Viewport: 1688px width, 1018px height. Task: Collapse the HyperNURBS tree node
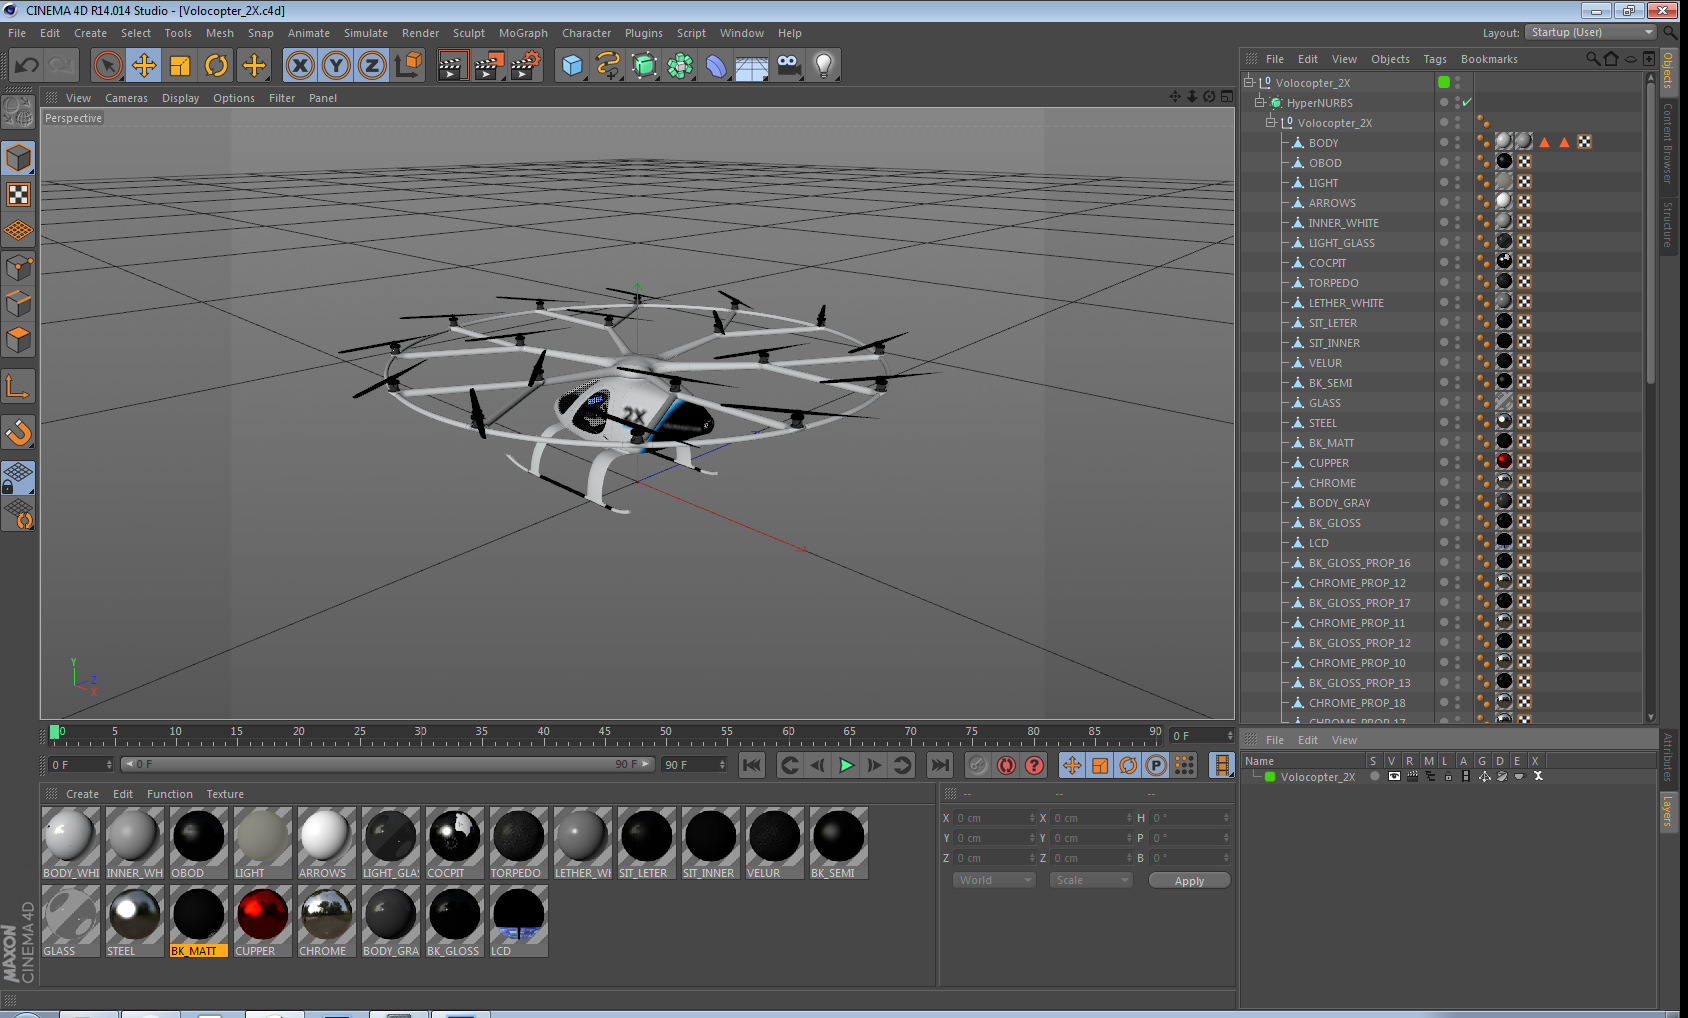point(1260,103)
